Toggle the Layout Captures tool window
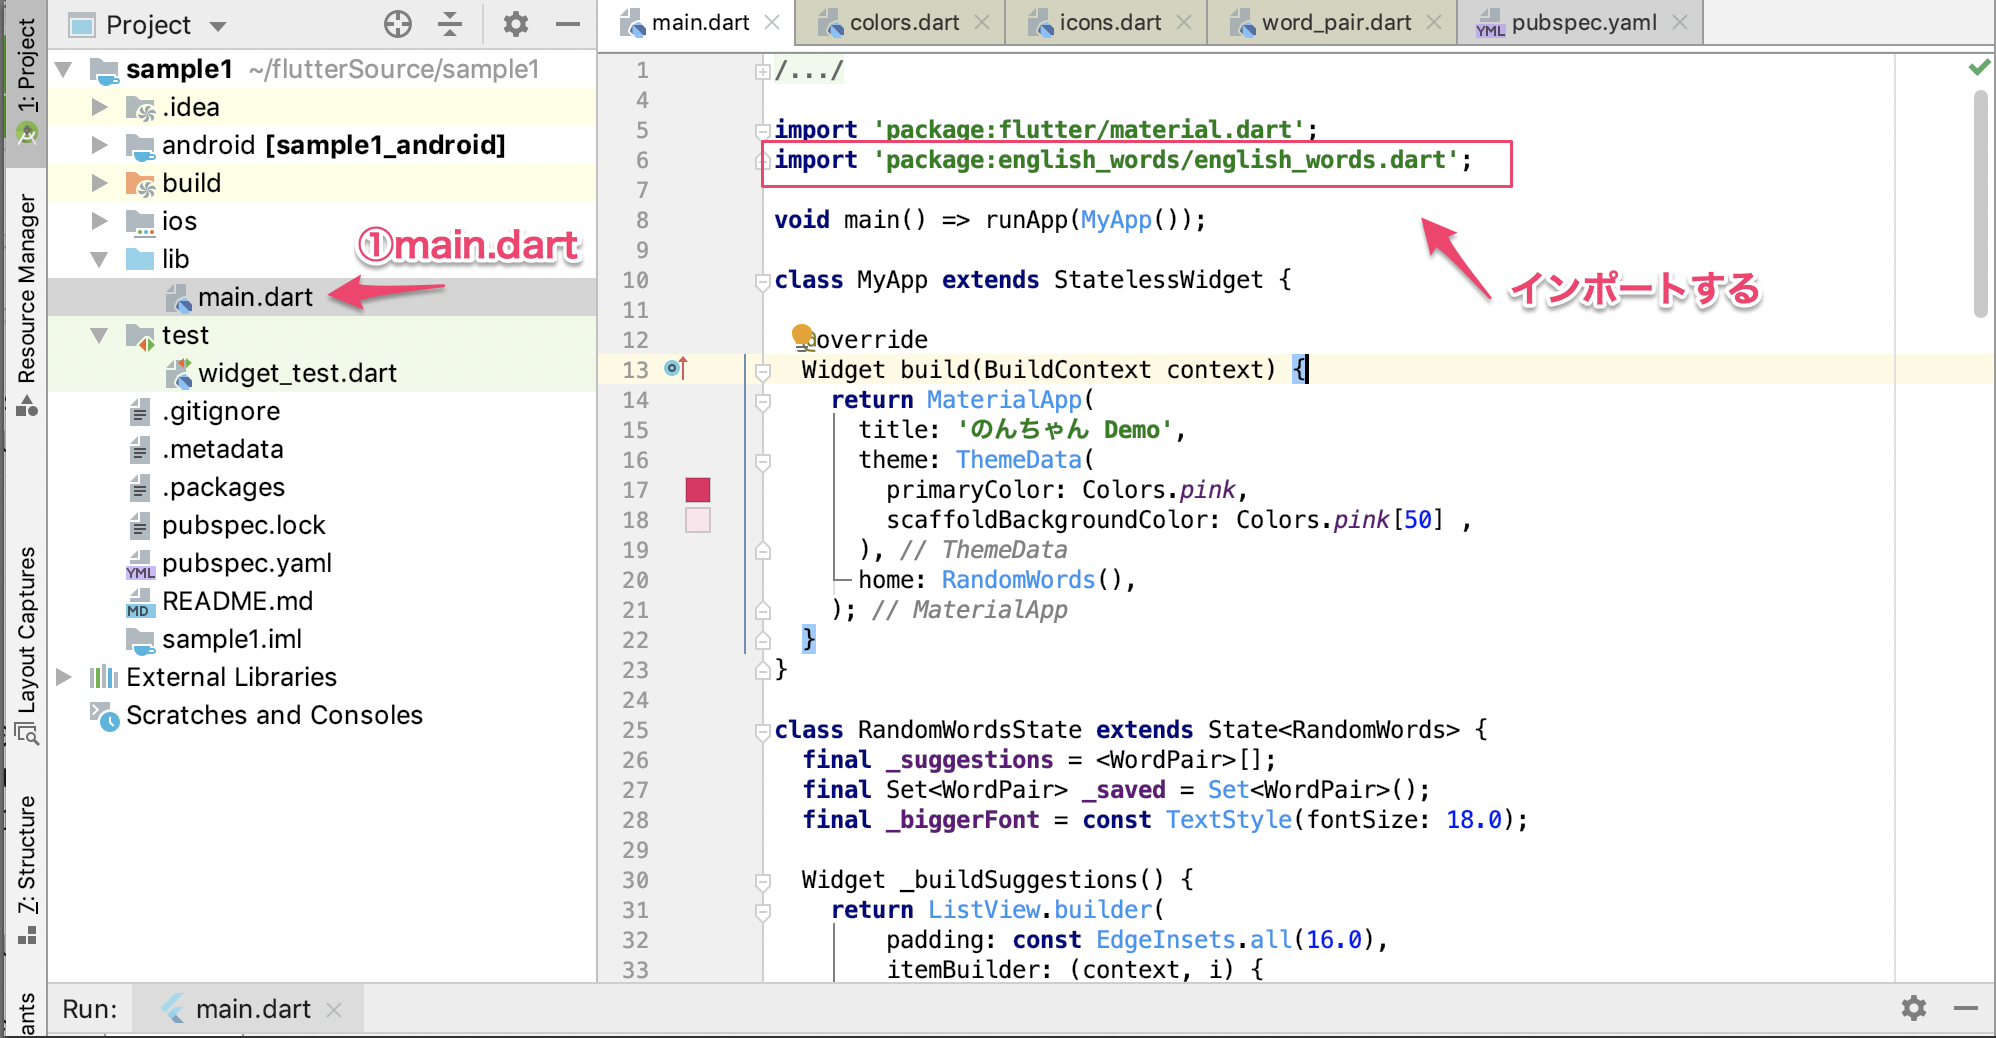Screen dimensions: 1996x1038 coord(26,630)
